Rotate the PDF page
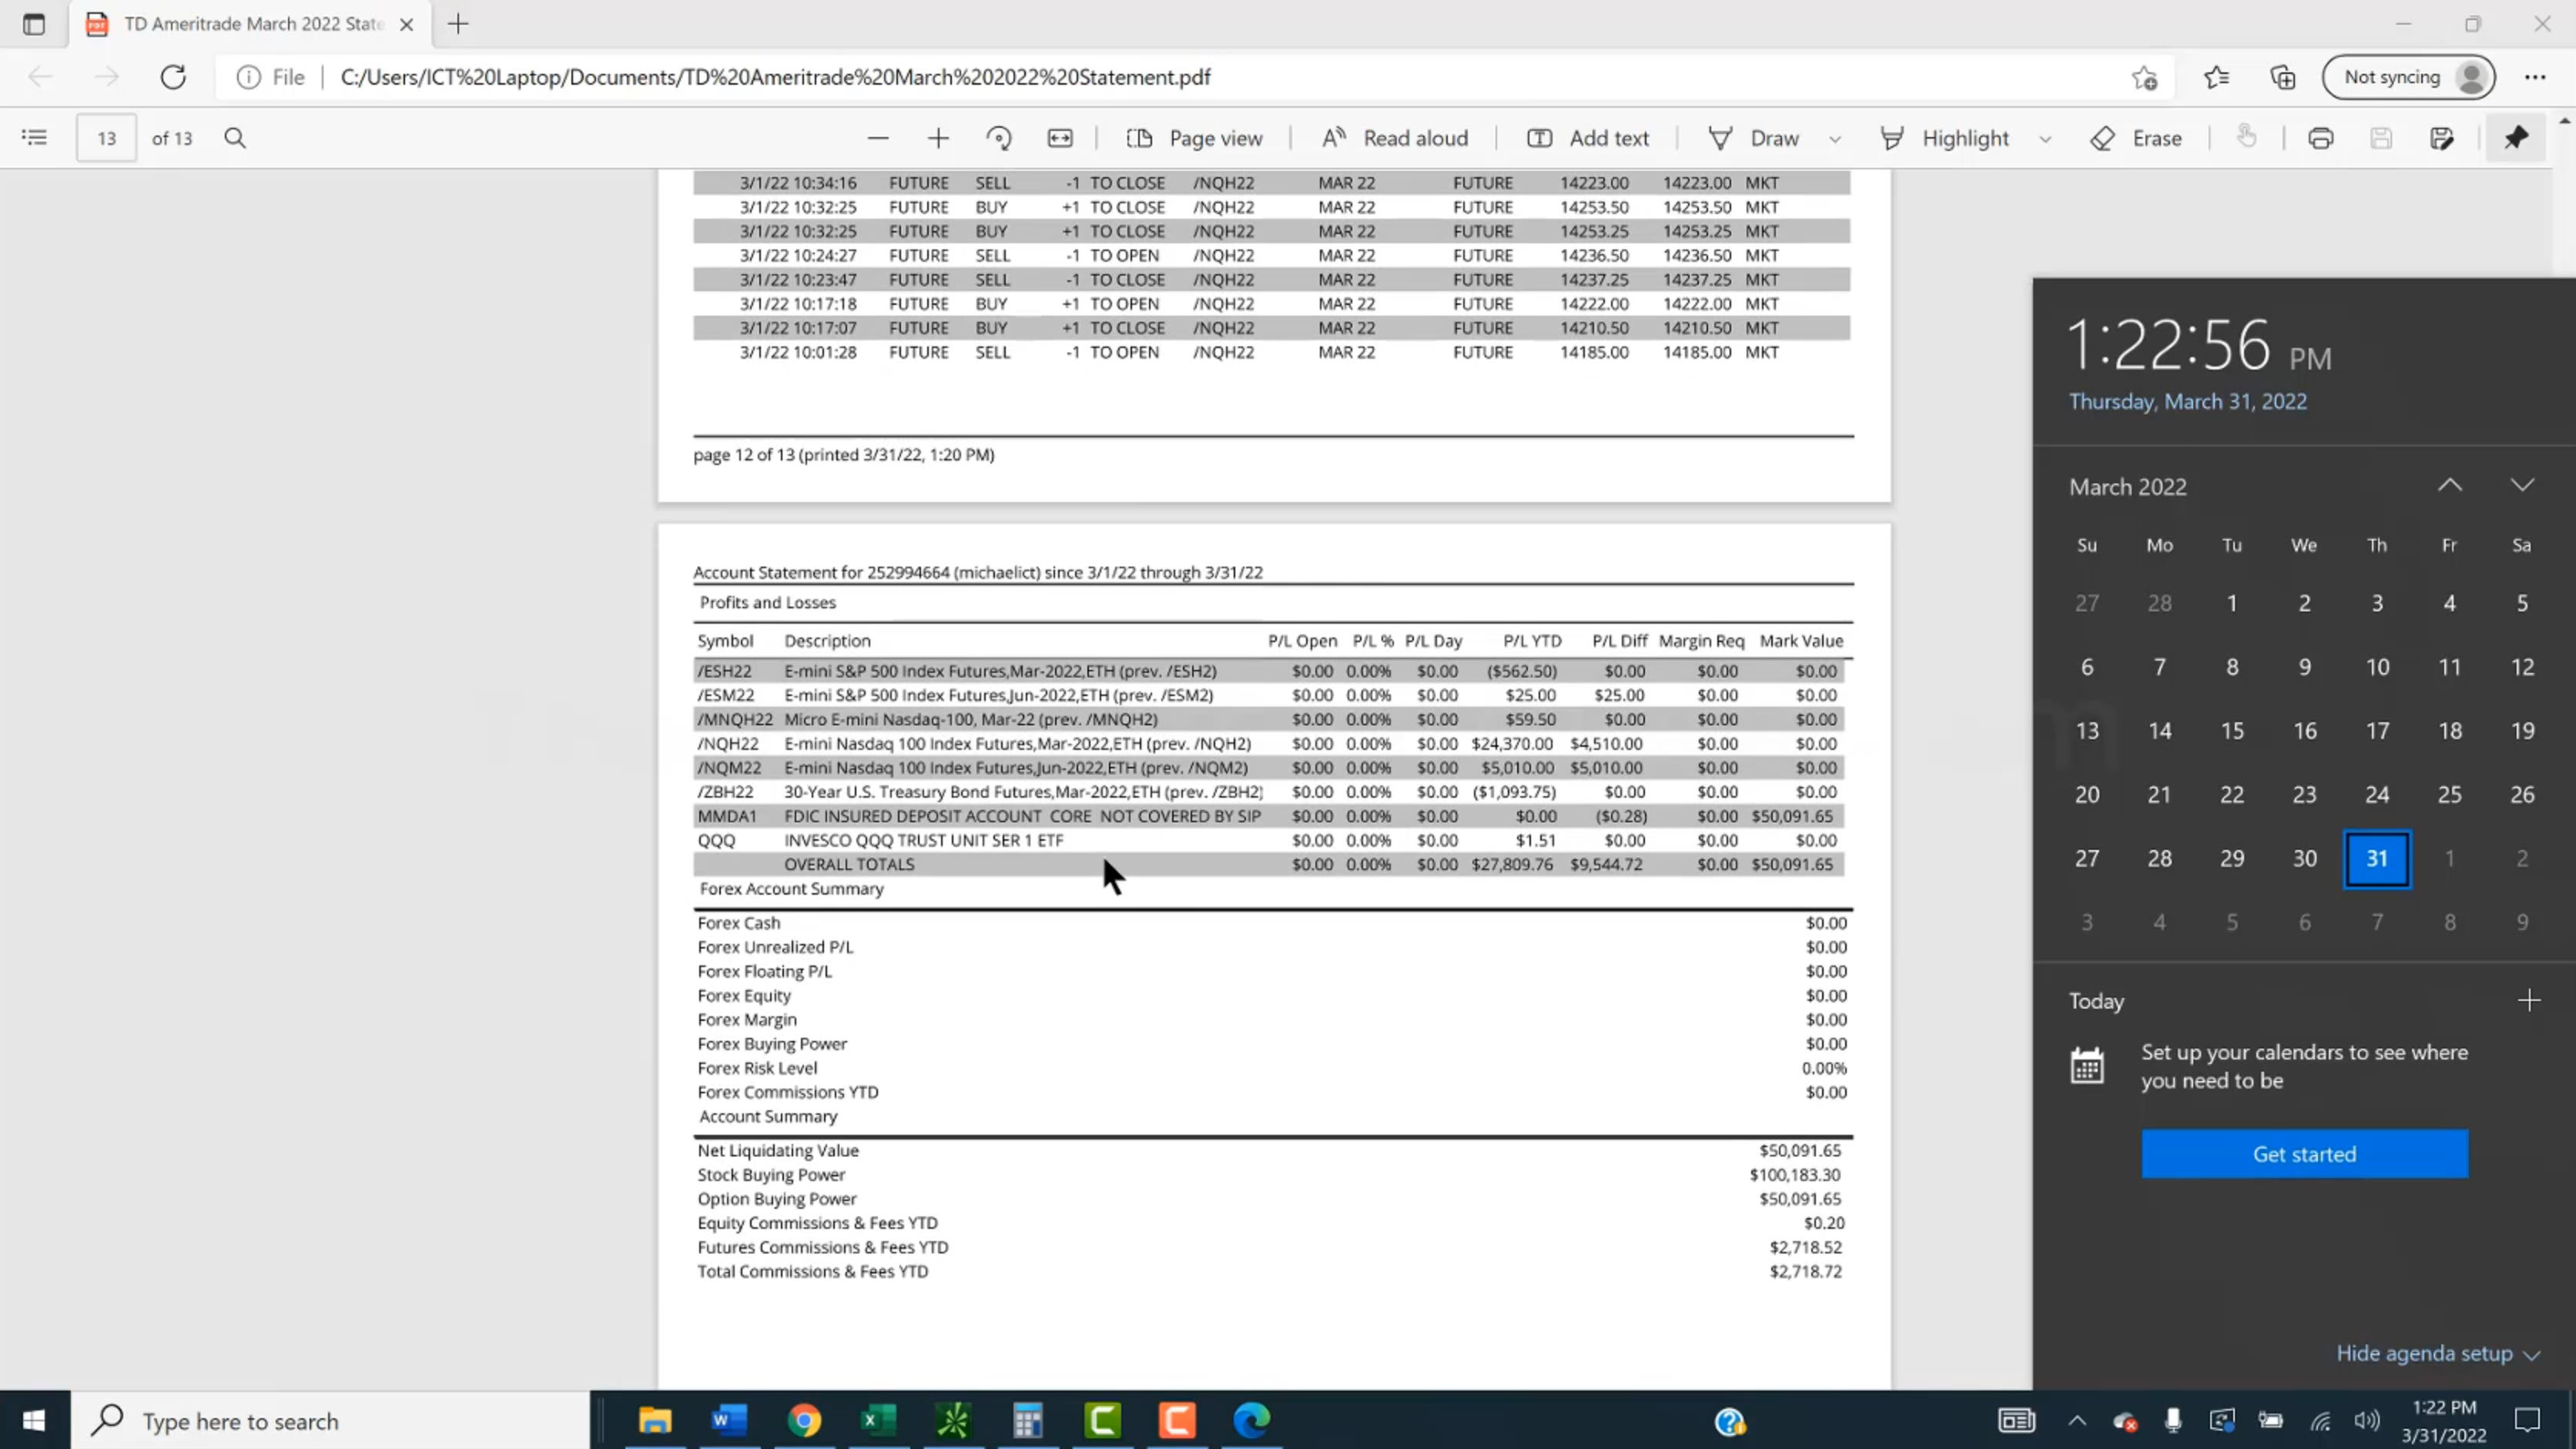 [998, 138]
